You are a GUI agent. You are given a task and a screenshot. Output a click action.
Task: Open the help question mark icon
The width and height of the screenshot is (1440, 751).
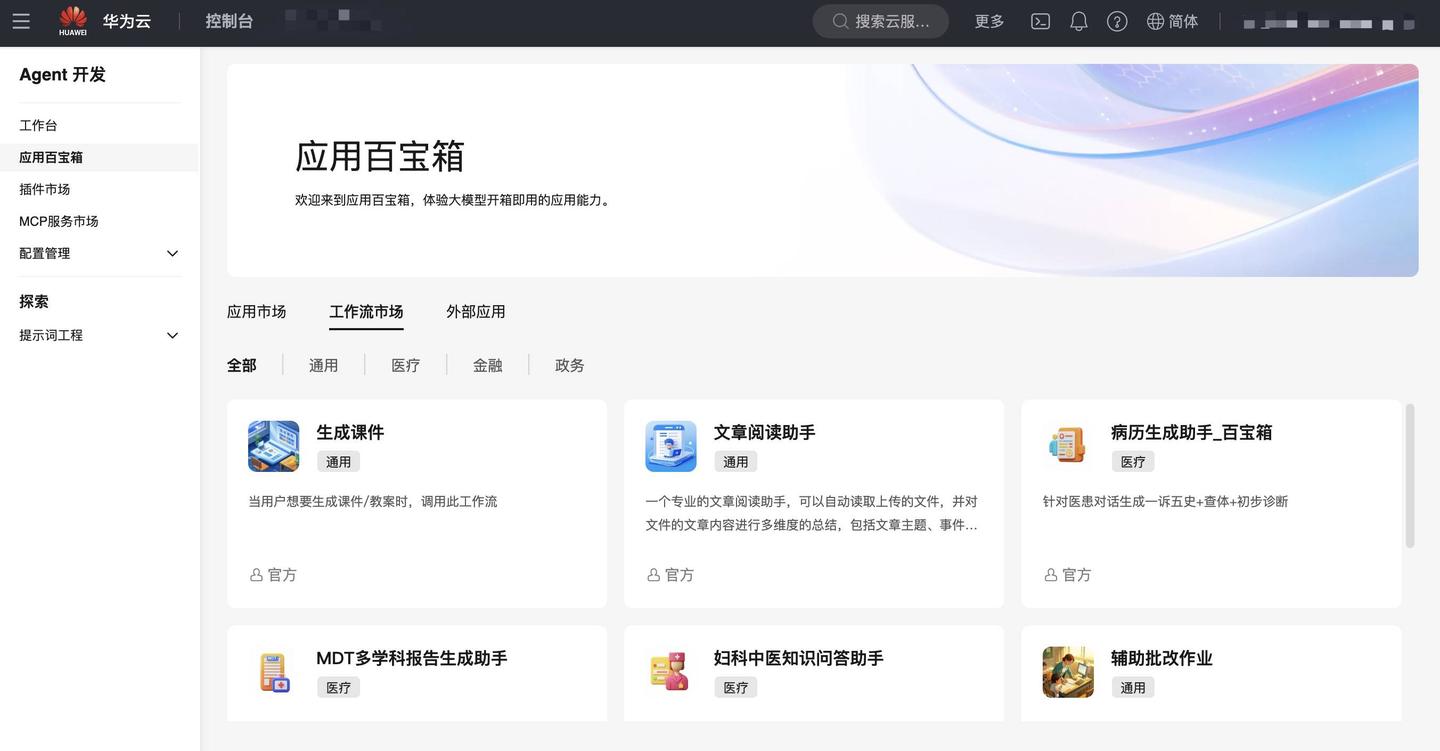[x=1117, y=21]
